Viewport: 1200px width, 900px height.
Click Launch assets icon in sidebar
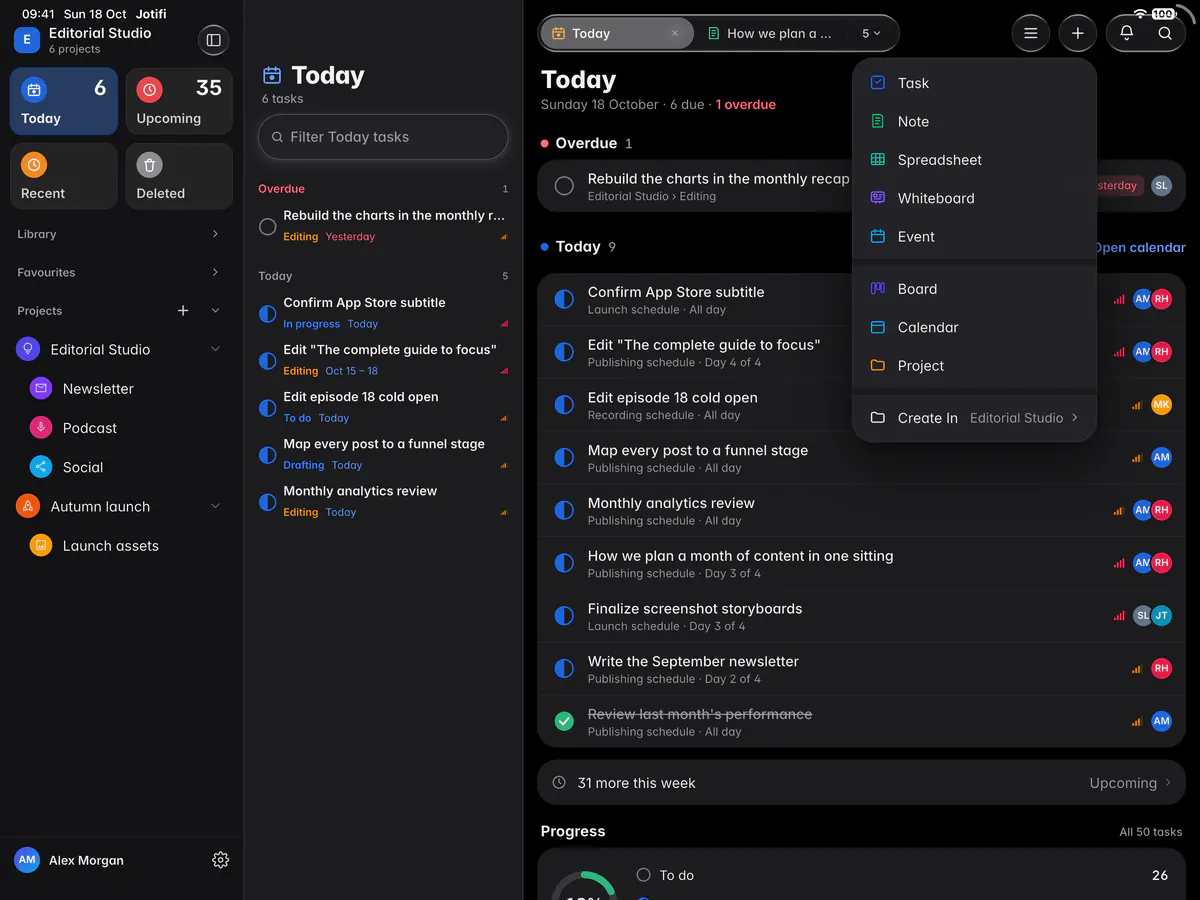click(x=41, y=545)
